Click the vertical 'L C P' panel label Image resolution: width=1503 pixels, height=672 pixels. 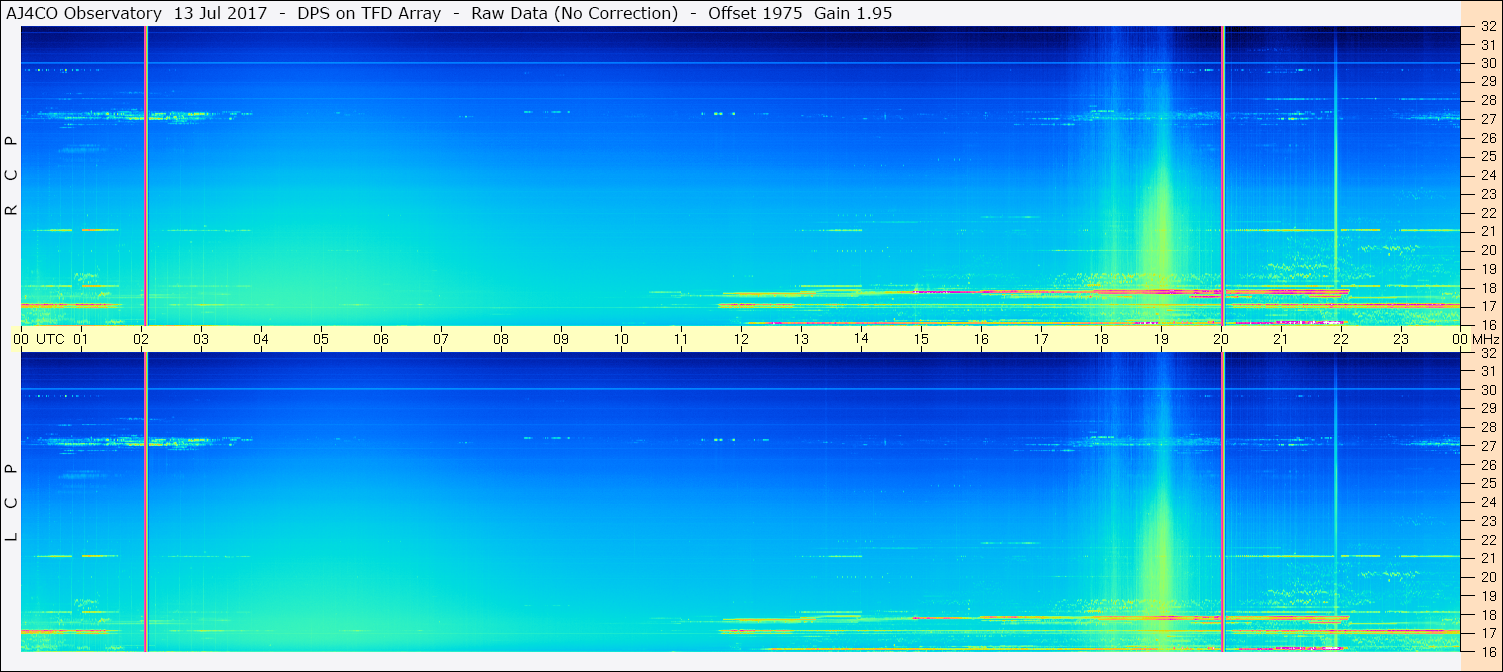(x=11, y=503)
